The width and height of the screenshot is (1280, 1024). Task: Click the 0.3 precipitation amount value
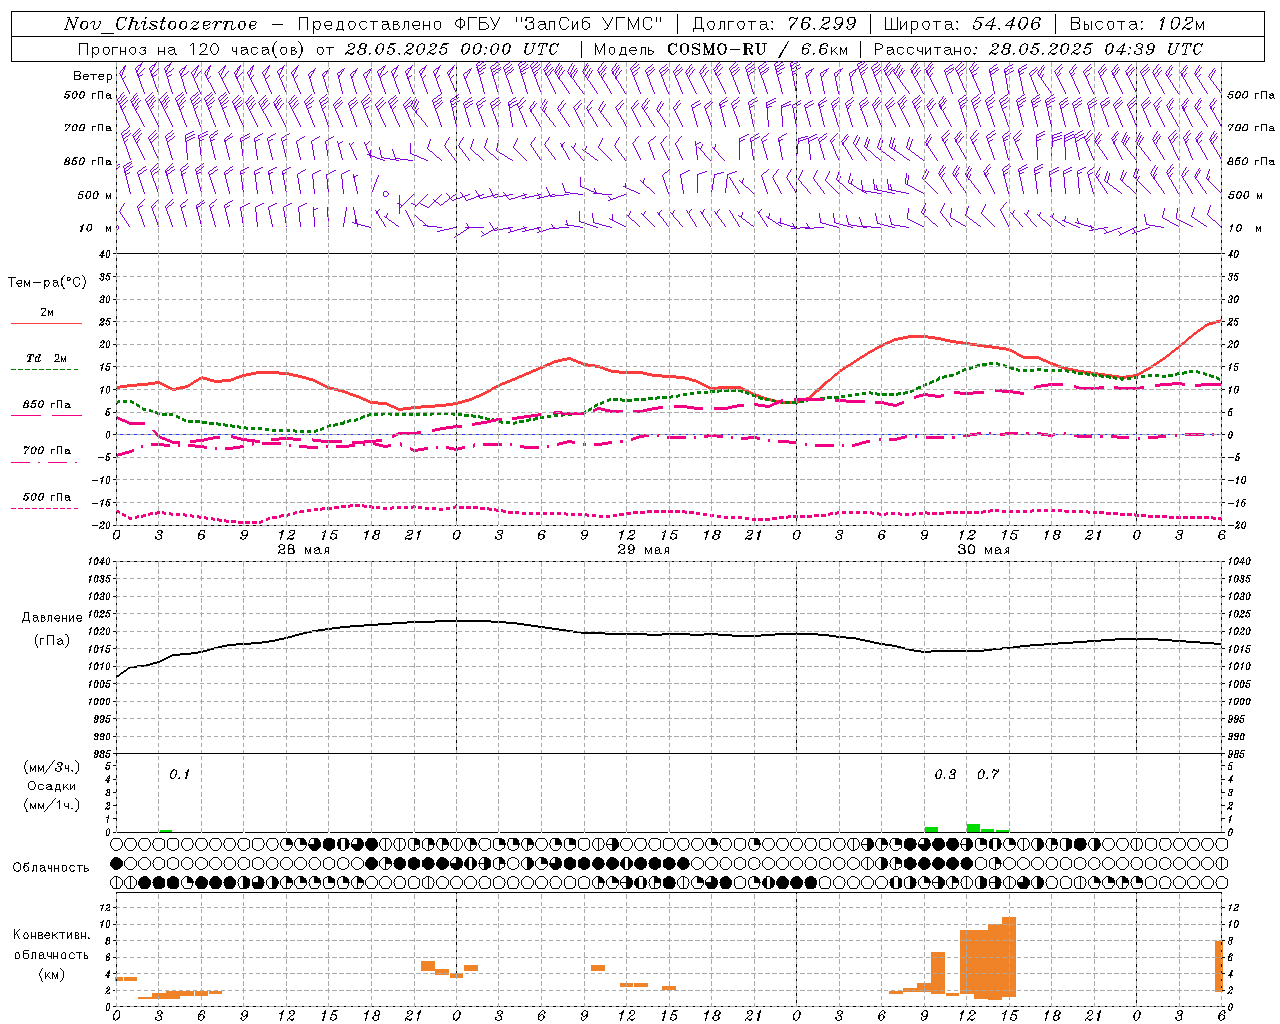tap(945, 774)
